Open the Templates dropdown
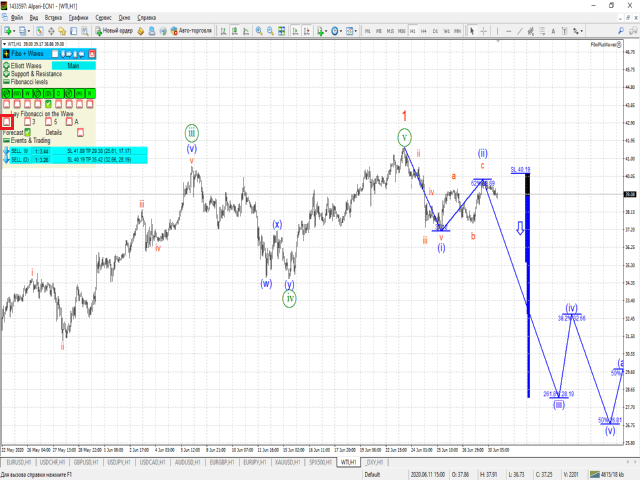 pyautogui.click(x=351, y=31)
